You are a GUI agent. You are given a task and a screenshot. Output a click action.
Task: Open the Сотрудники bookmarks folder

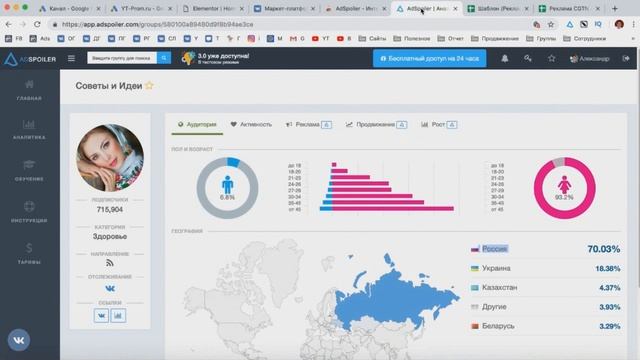584,38
